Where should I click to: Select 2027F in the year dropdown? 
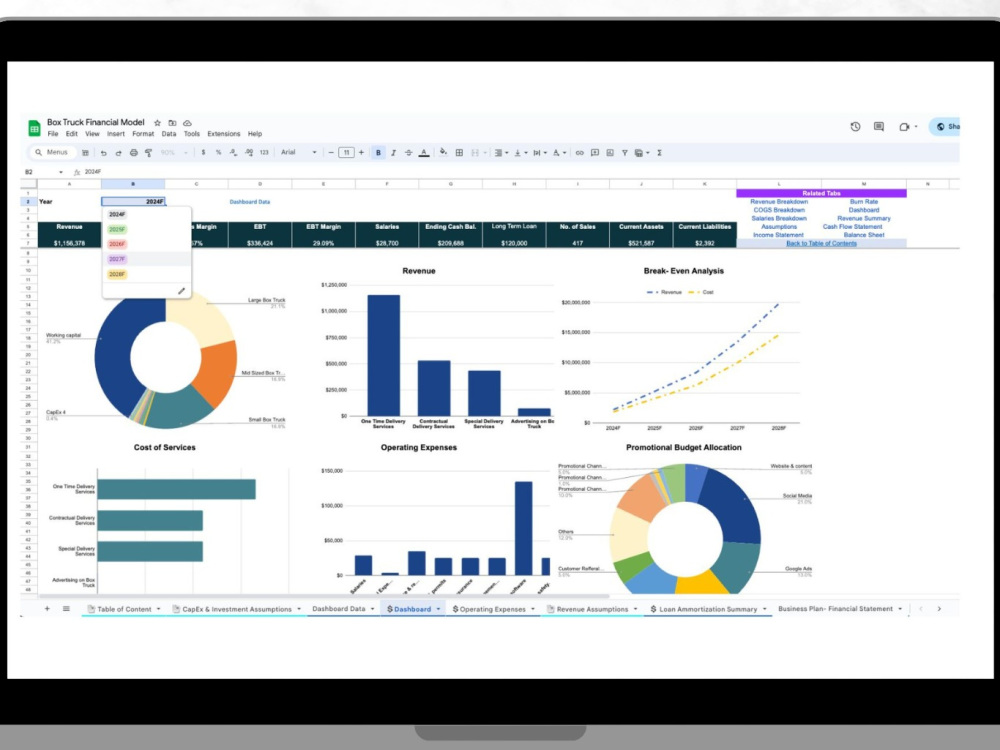tap(117, 260)
